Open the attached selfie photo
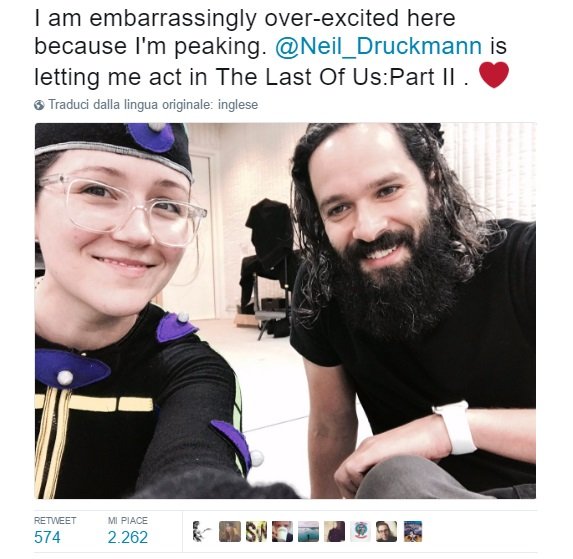The image size is (573, 559). [x=285, y=311]
